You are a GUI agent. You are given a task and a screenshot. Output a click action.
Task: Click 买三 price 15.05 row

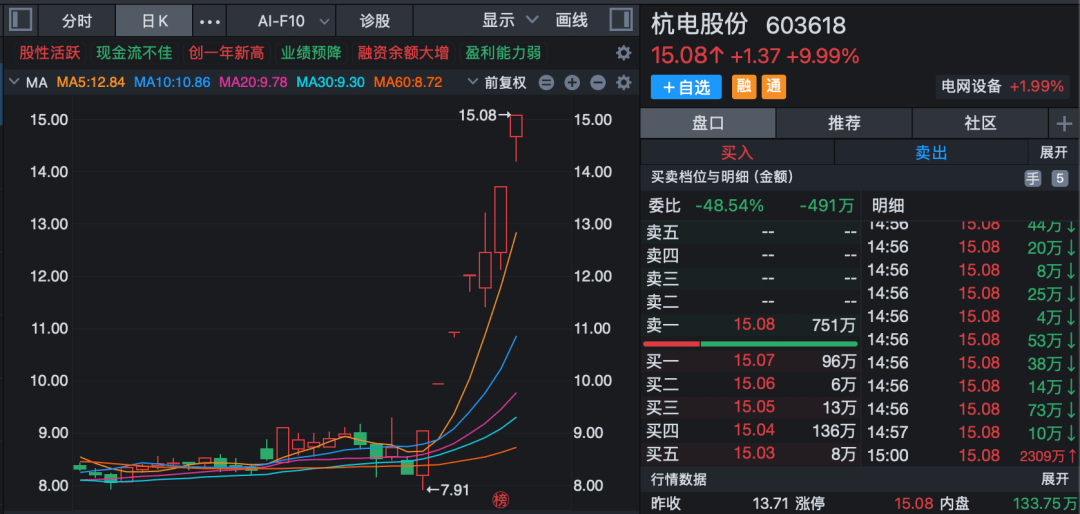(750, 407)
